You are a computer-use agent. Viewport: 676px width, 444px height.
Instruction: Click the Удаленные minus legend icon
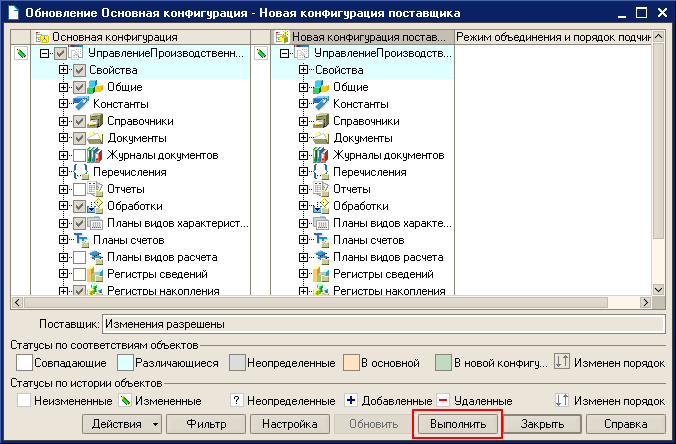443,400
